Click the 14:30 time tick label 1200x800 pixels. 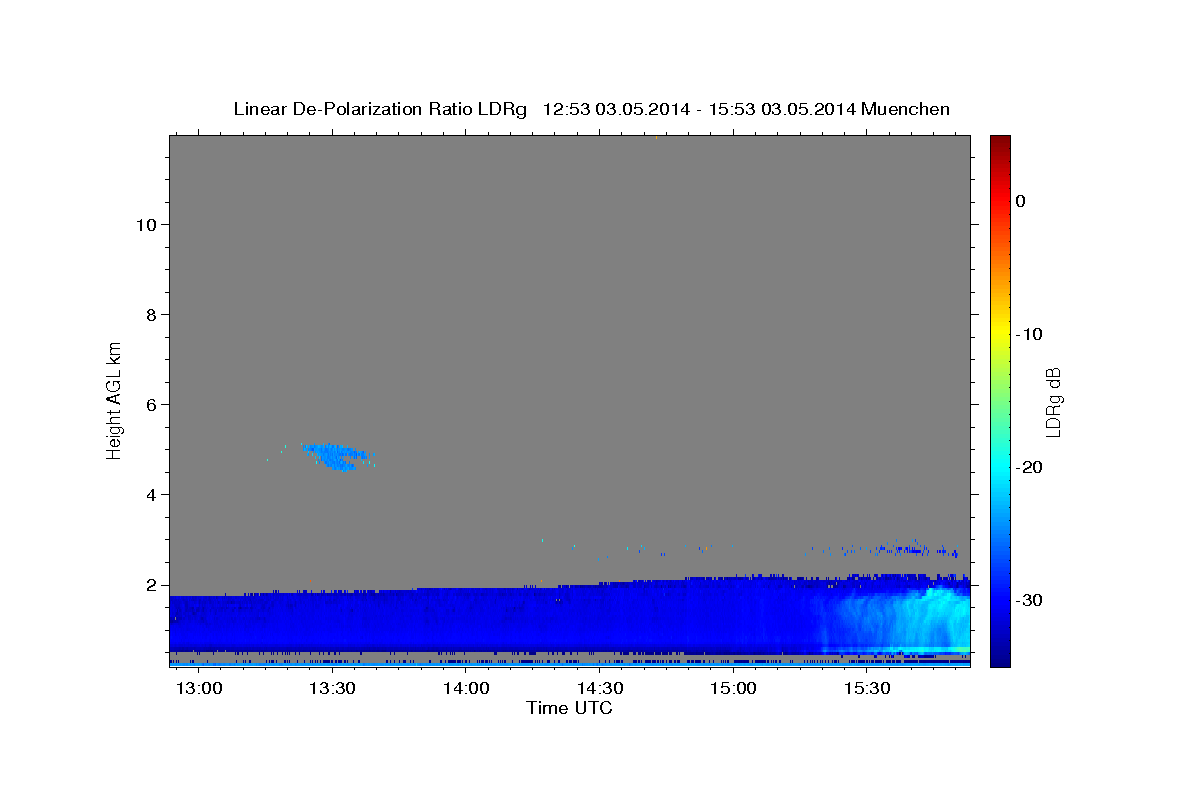tap(600, 688)
